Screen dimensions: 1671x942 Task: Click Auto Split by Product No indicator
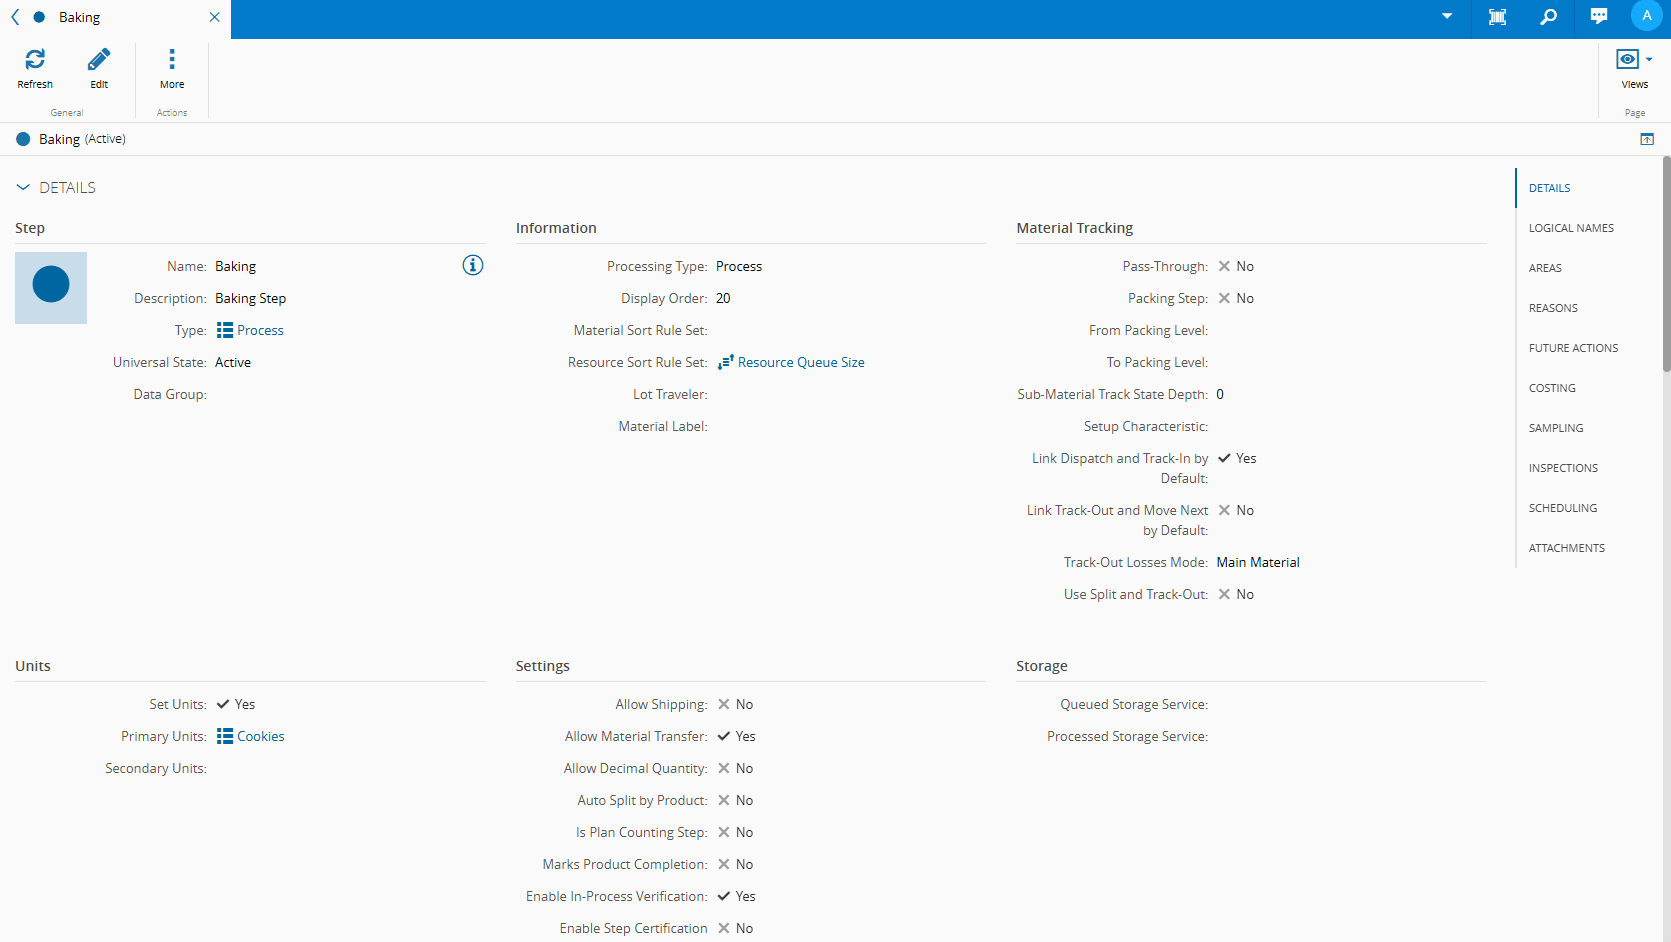click(735, 800)
